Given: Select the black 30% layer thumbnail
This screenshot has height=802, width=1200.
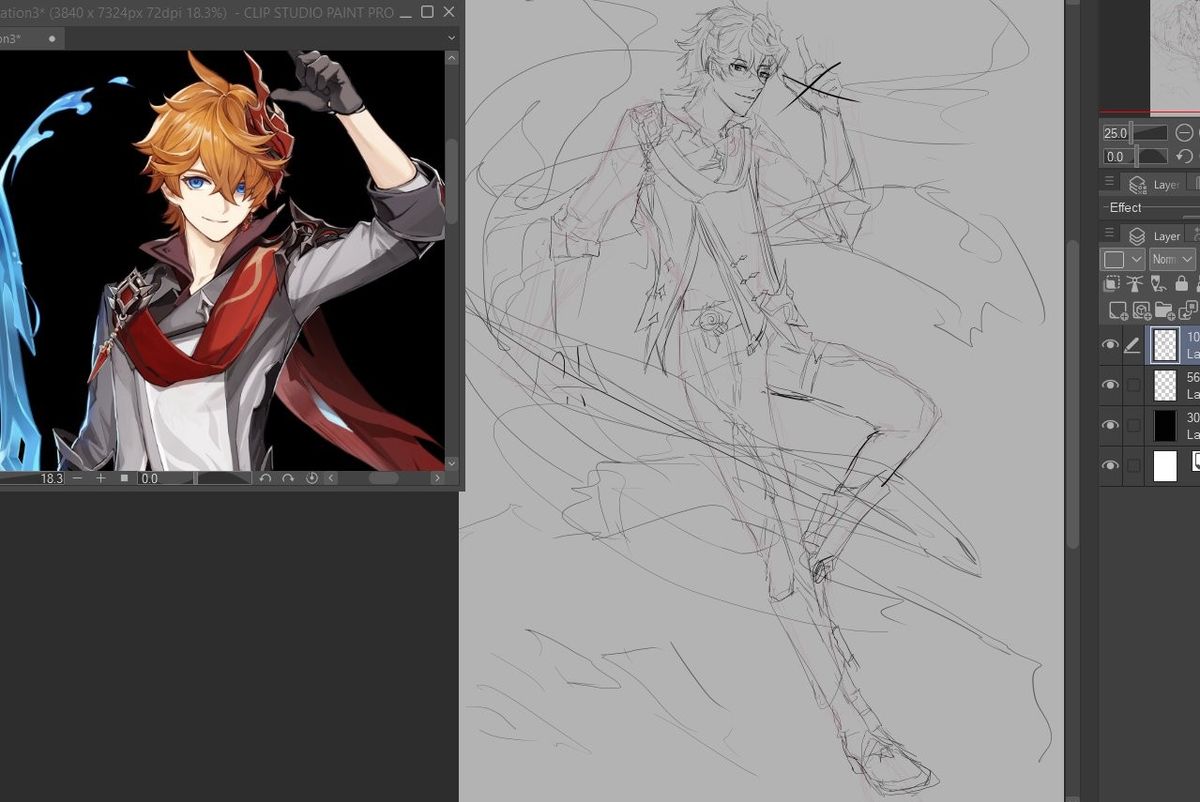Looking at the screenshot, I should pyautogui.click(x=1165, y=425).
